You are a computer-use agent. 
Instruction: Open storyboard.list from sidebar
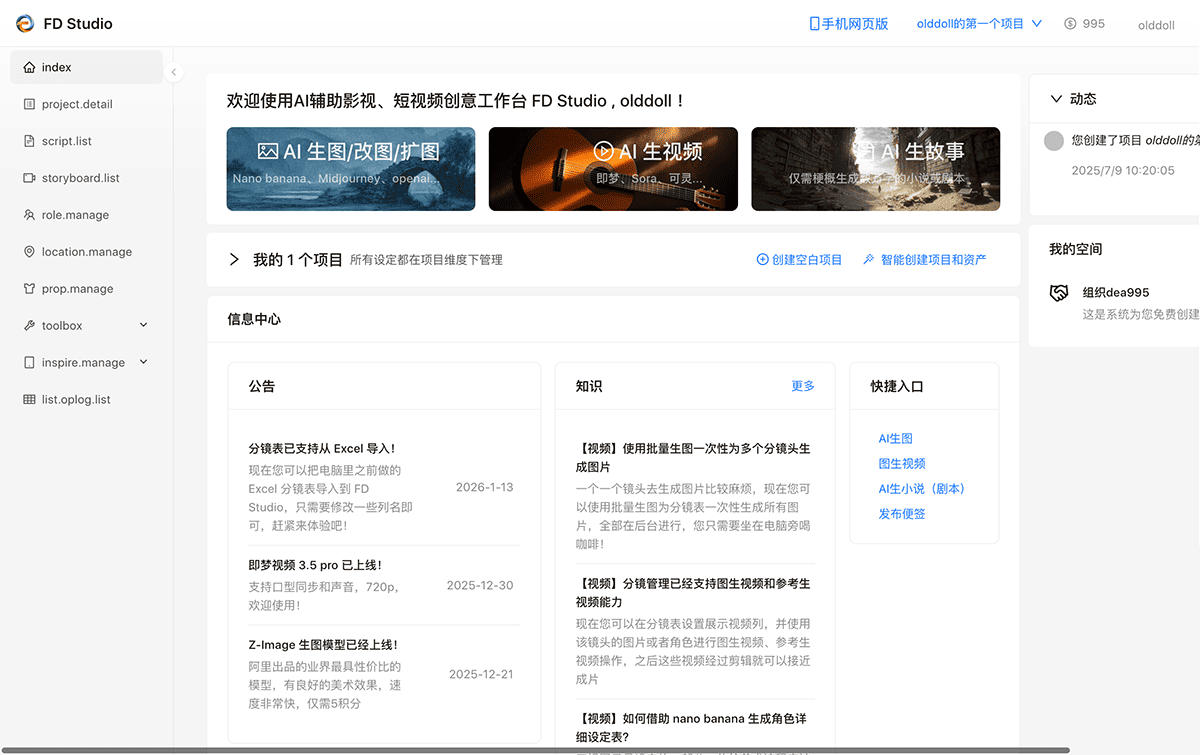point(80,178)
